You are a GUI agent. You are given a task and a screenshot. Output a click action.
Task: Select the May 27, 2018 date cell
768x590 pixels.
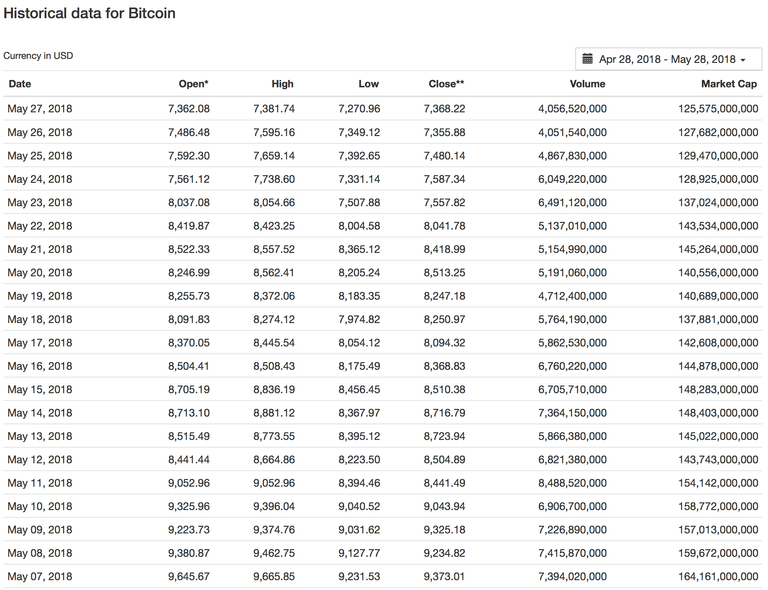coord(40,109)
